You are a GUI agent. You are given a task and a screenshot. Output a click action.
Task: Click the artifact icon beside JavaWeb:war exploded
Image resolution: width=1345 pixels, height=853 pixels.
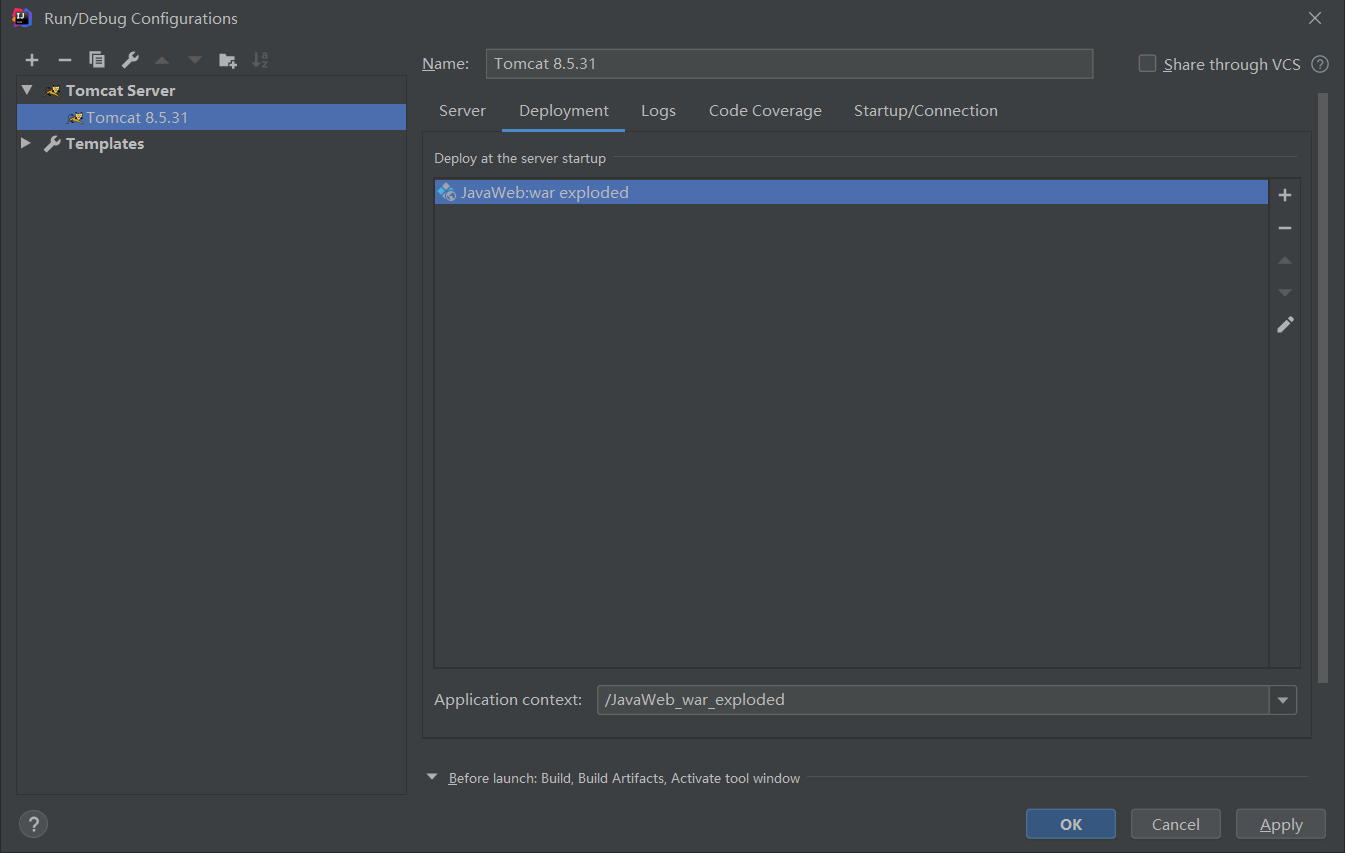pyautogui.click(x=447, y=192)
